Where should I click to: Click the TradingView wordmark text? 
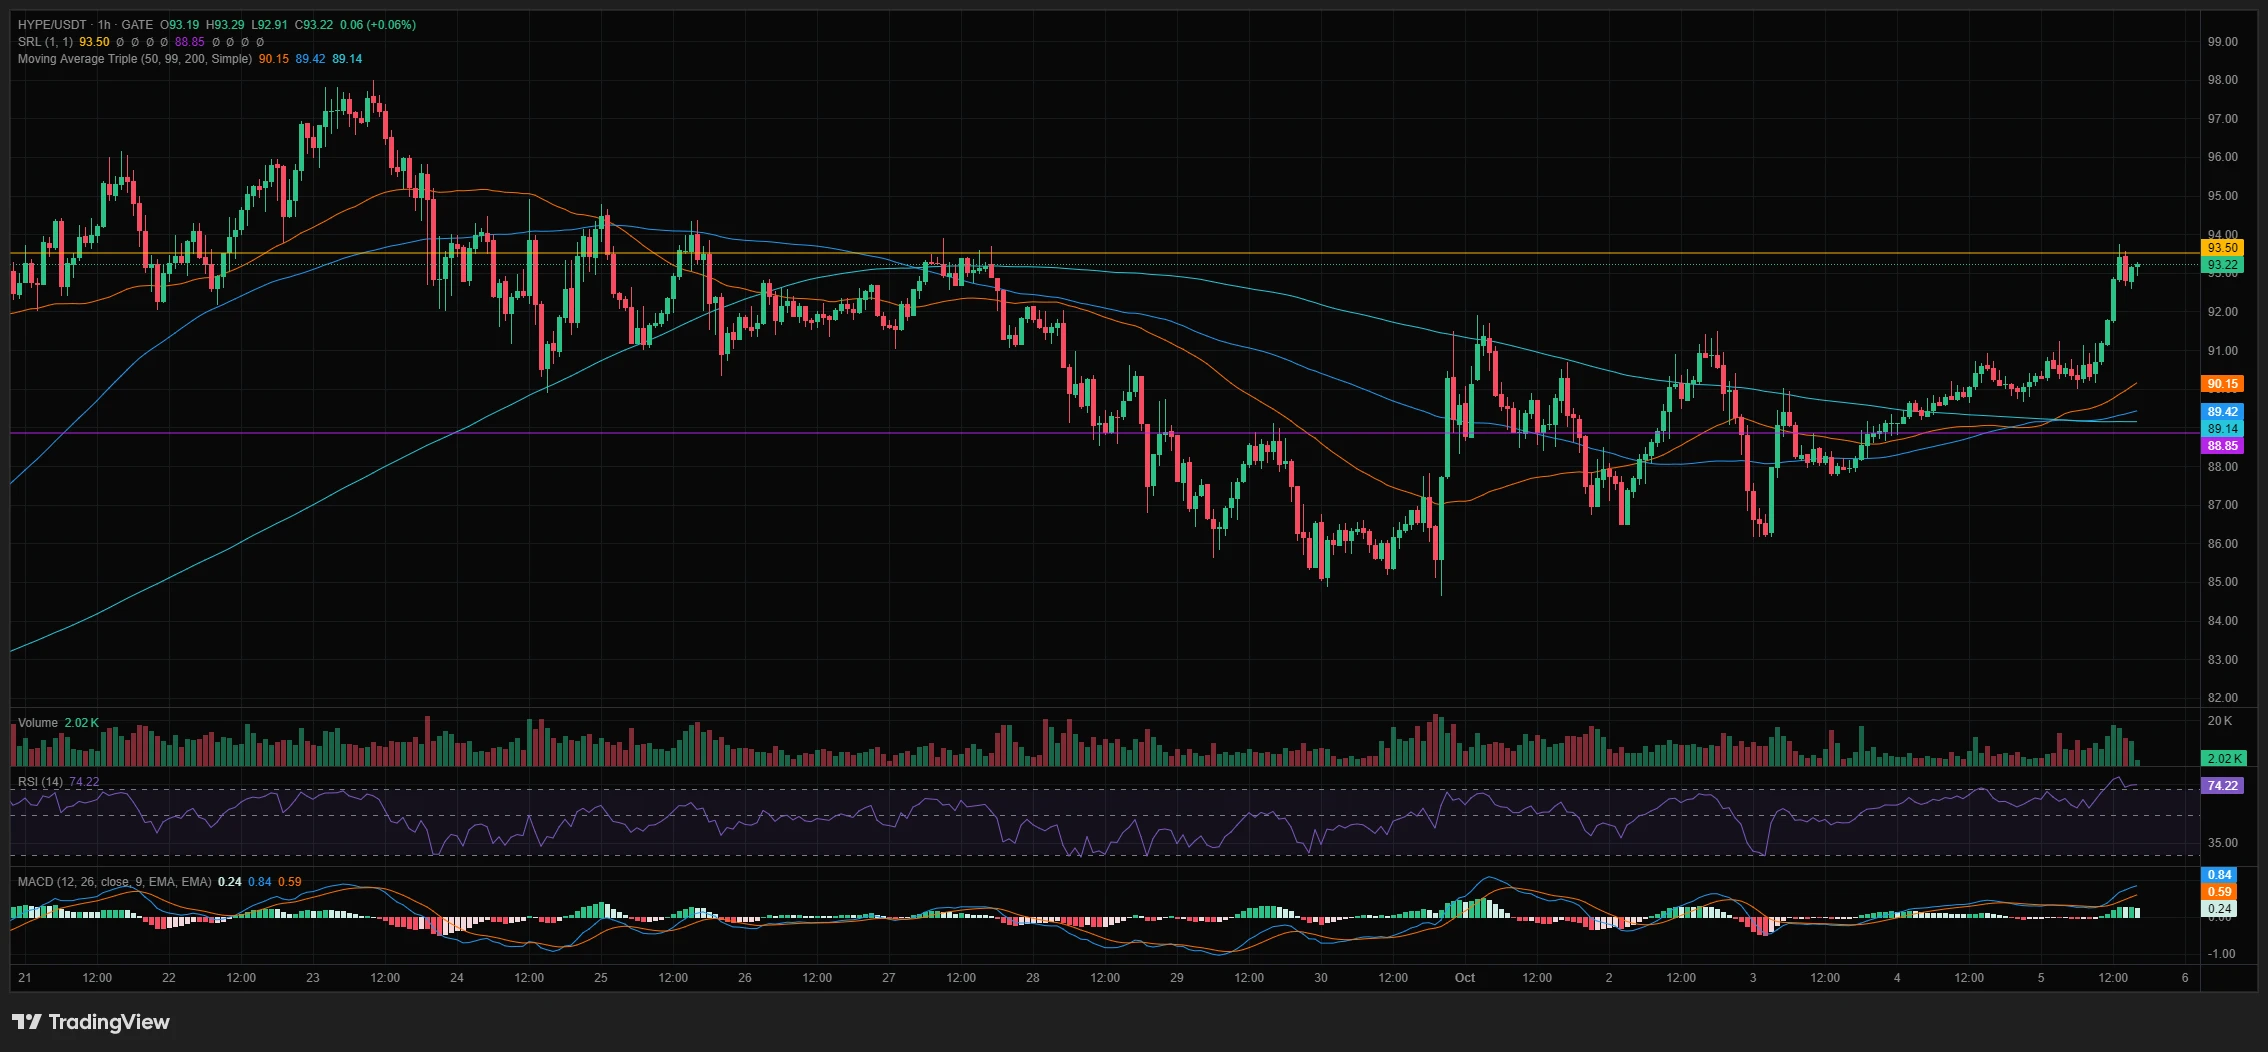point(109,1022)
